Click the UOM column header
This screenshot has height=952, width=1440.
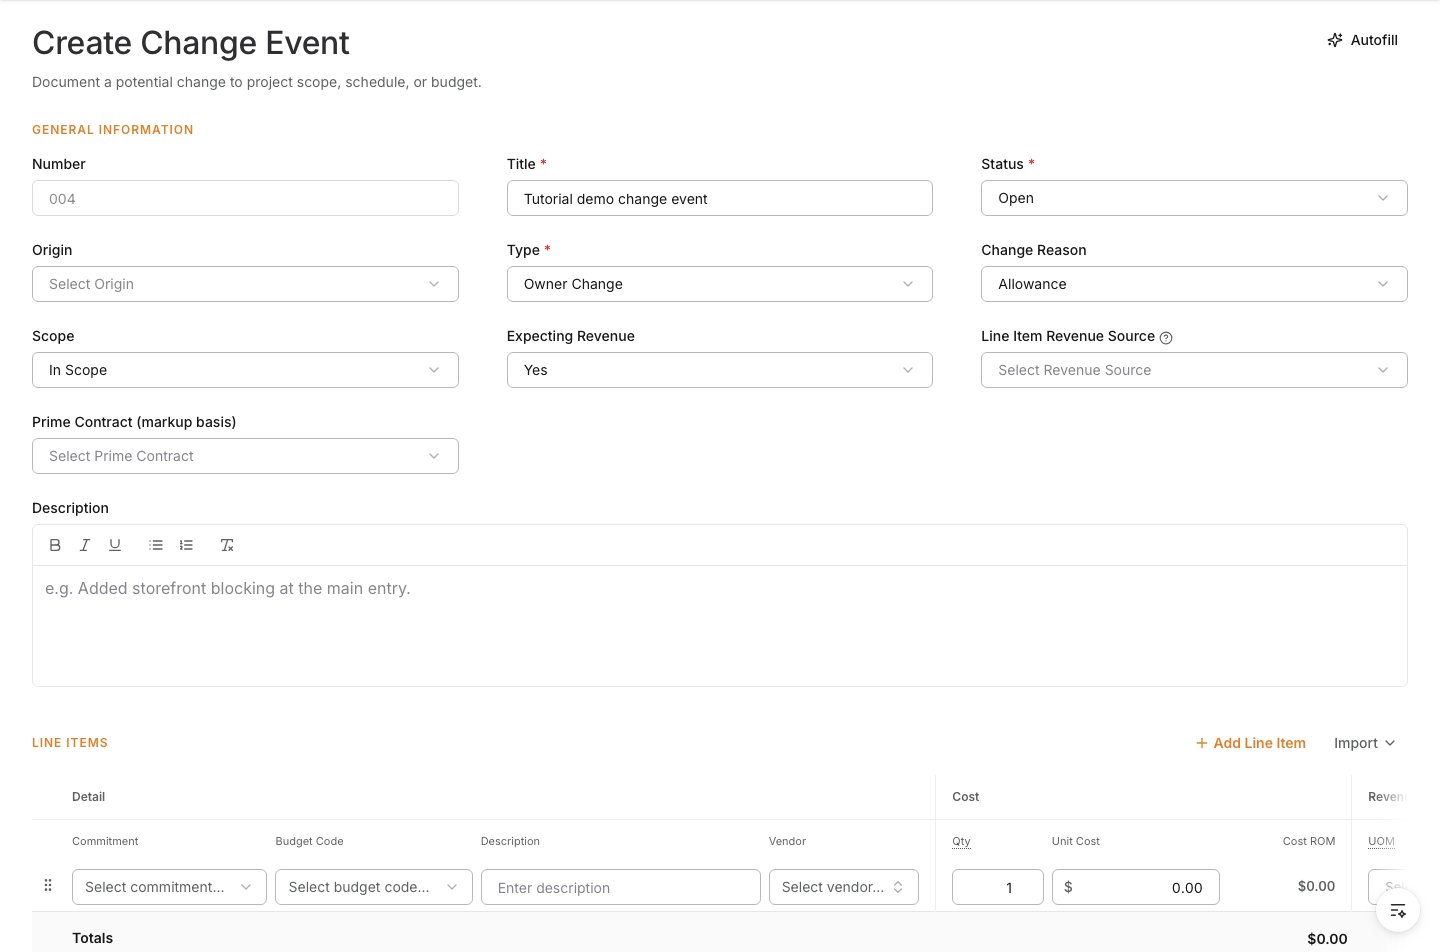pos(1381,841)
